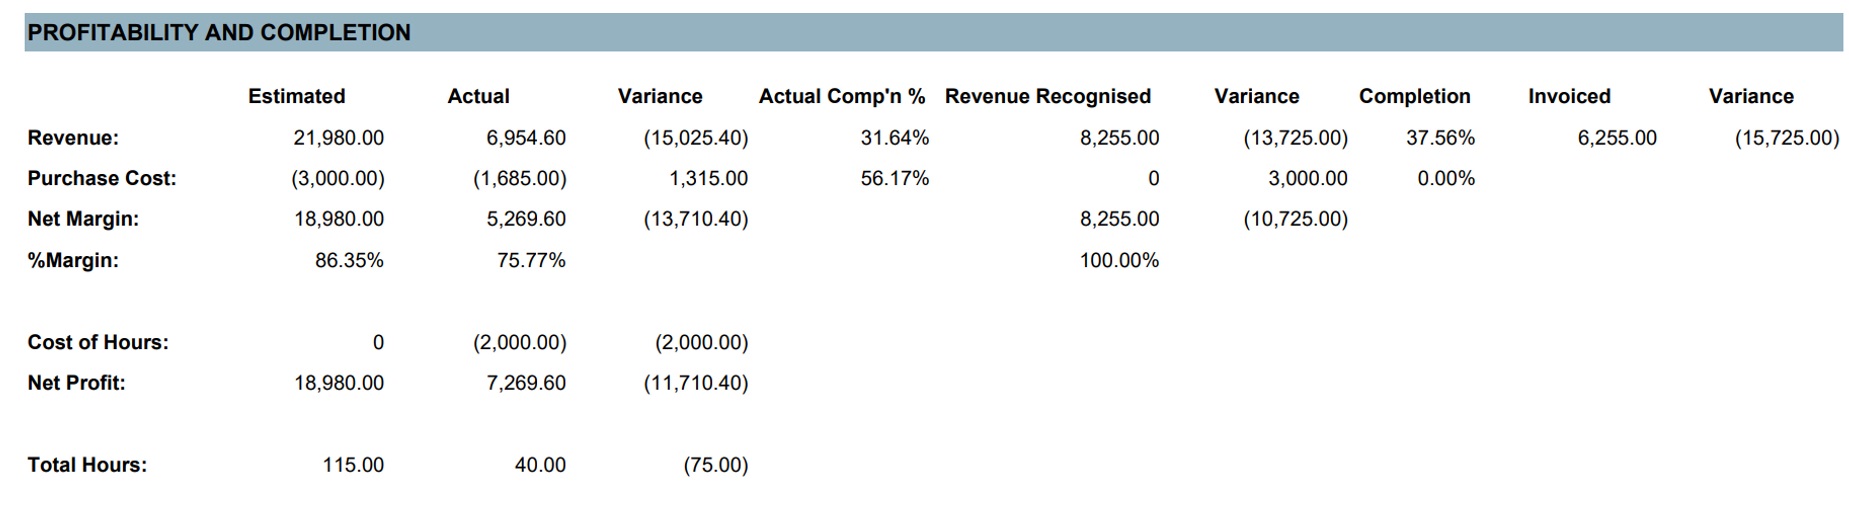Select the Invoiced column header

pos(1568,96)
